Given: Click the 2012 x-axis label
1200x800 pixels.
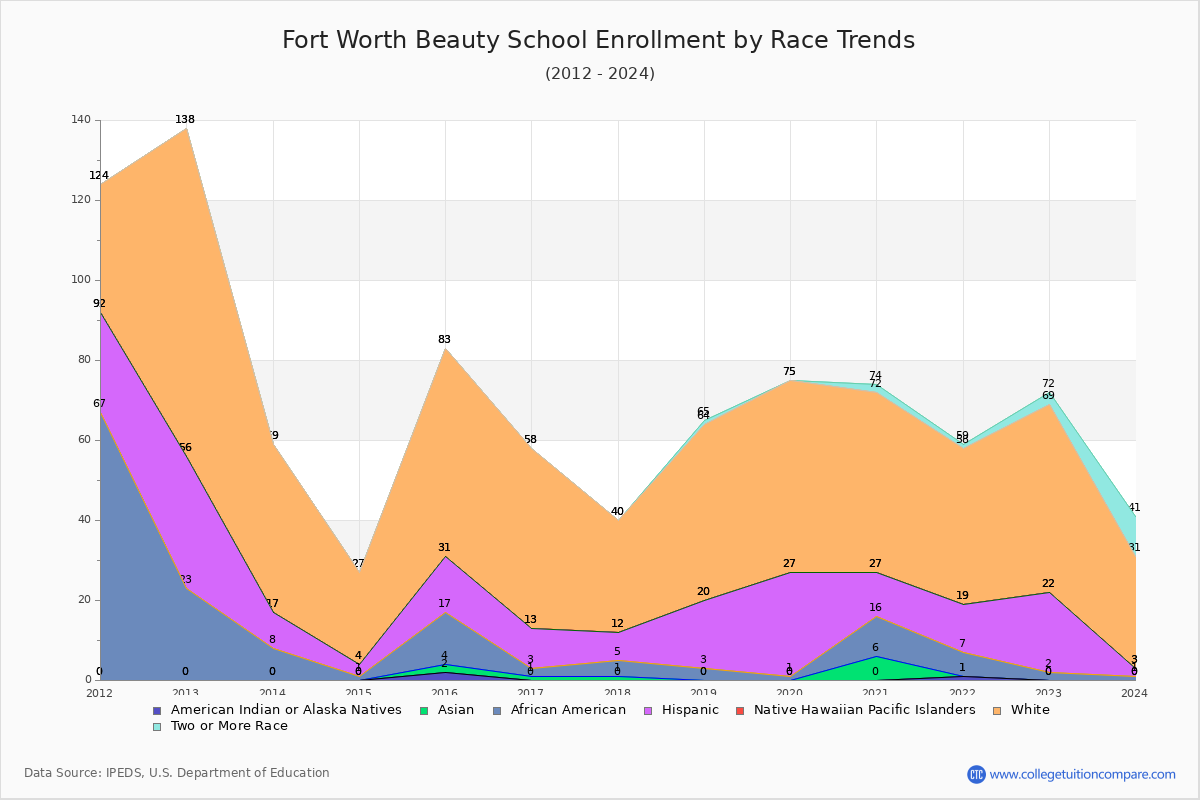Looking at the screenshot, I should 100,693.
